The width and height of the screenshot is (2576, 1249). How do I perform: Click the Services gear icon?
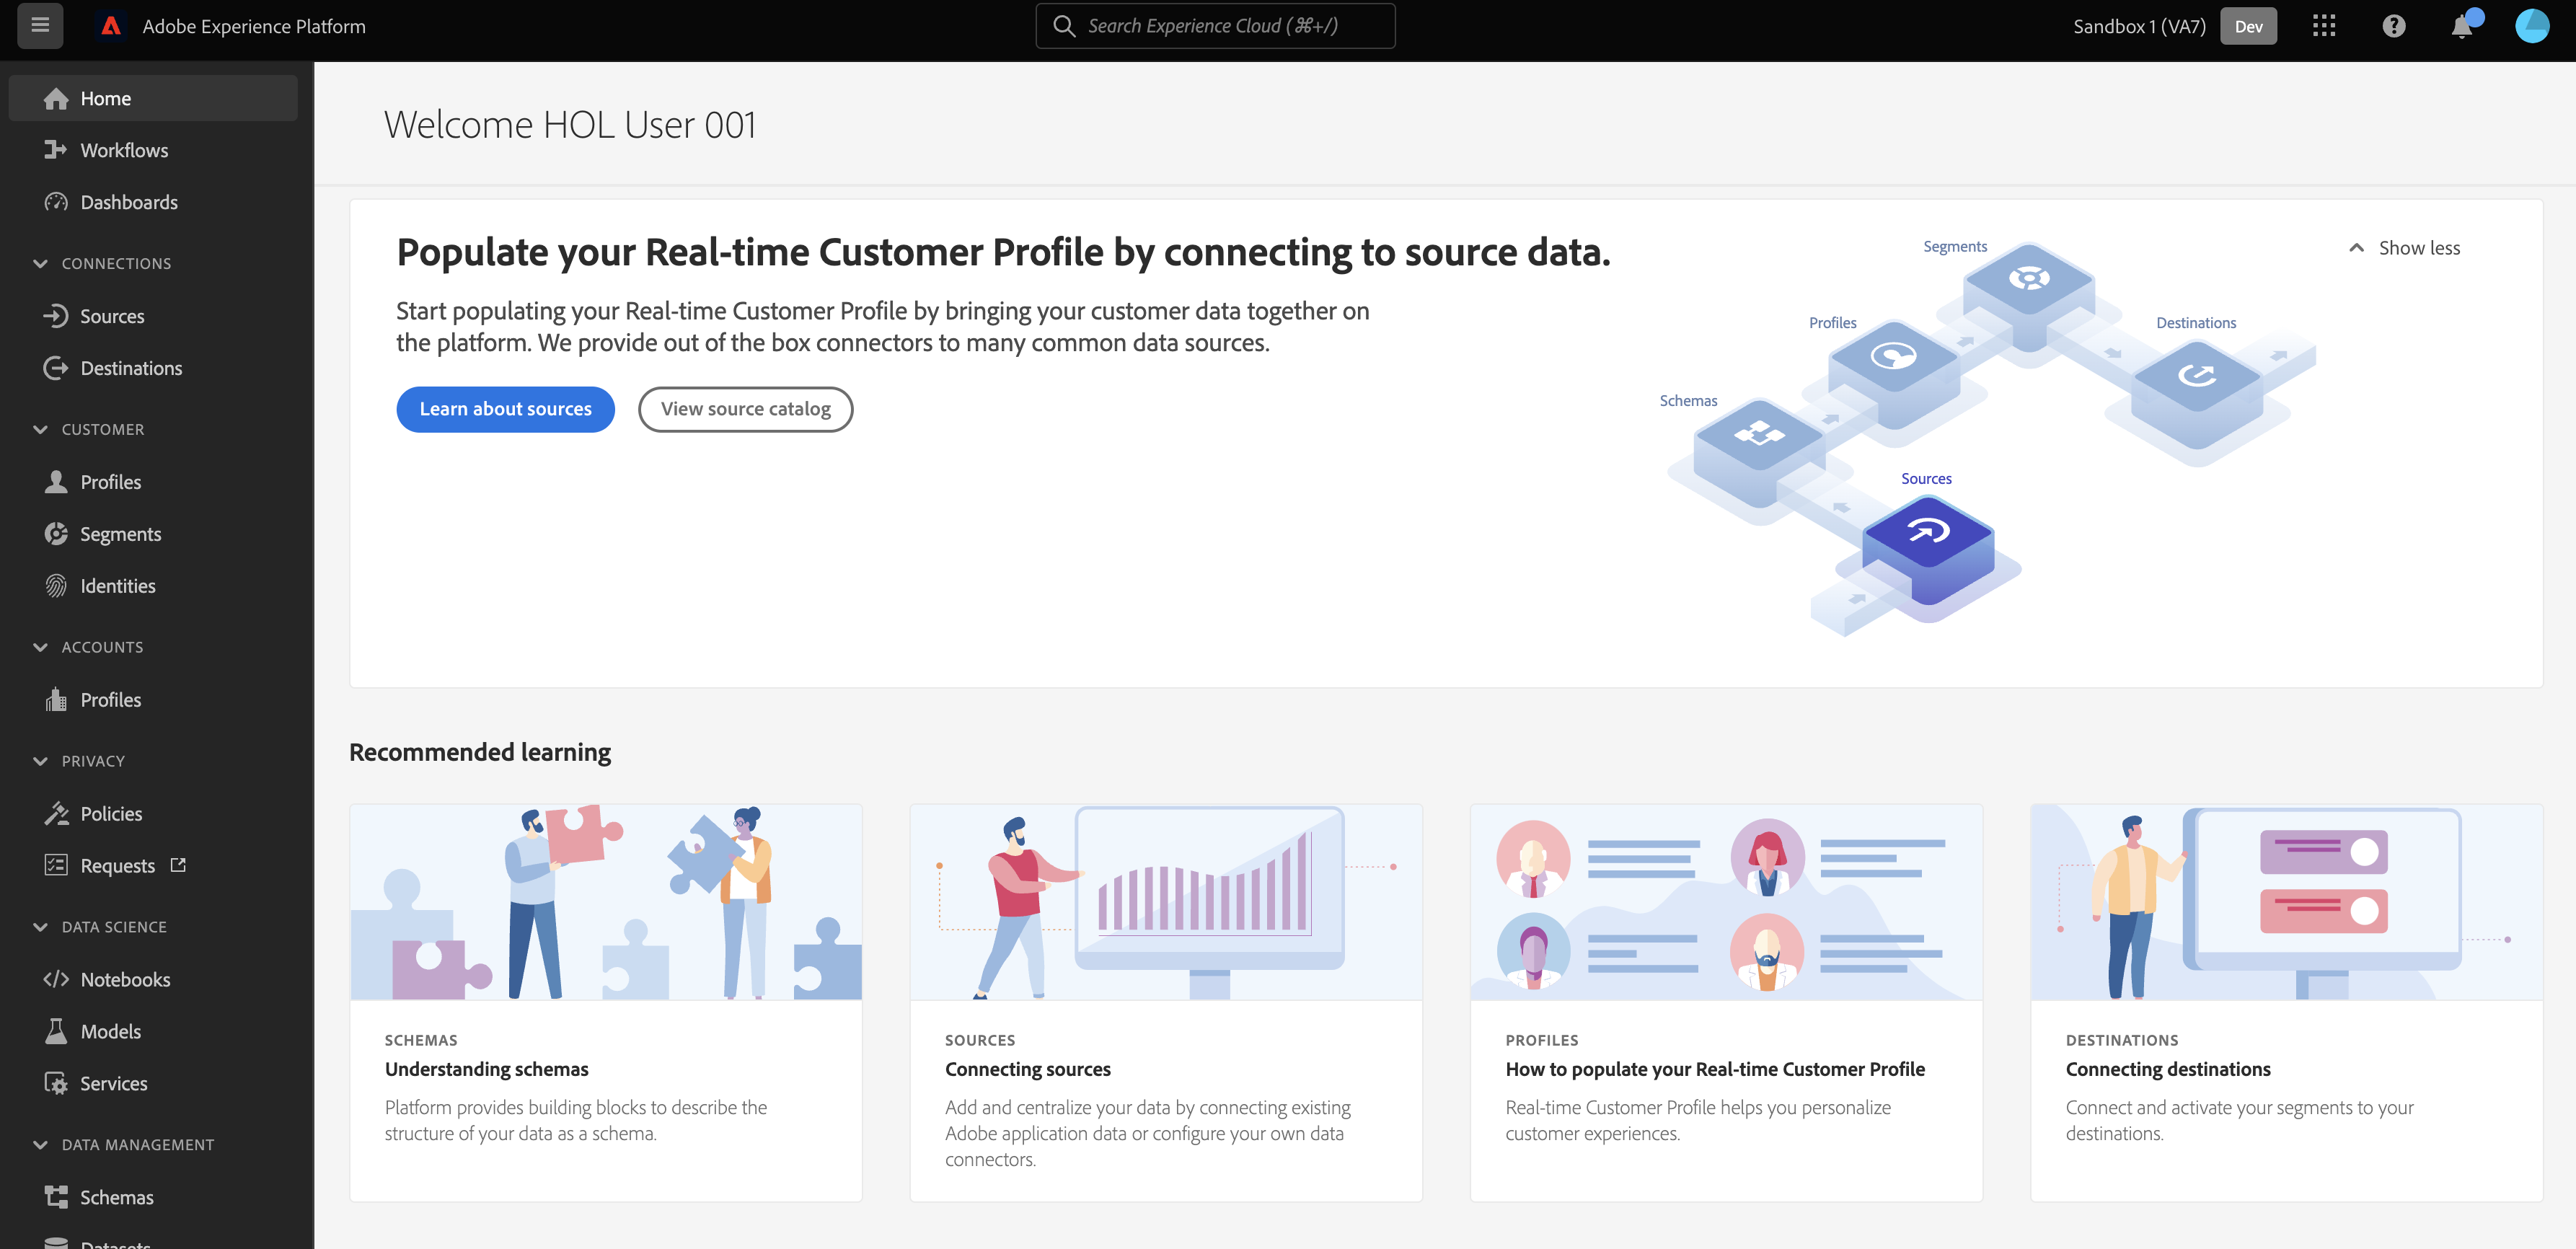pyautogui.click(x=56, y=1083)
